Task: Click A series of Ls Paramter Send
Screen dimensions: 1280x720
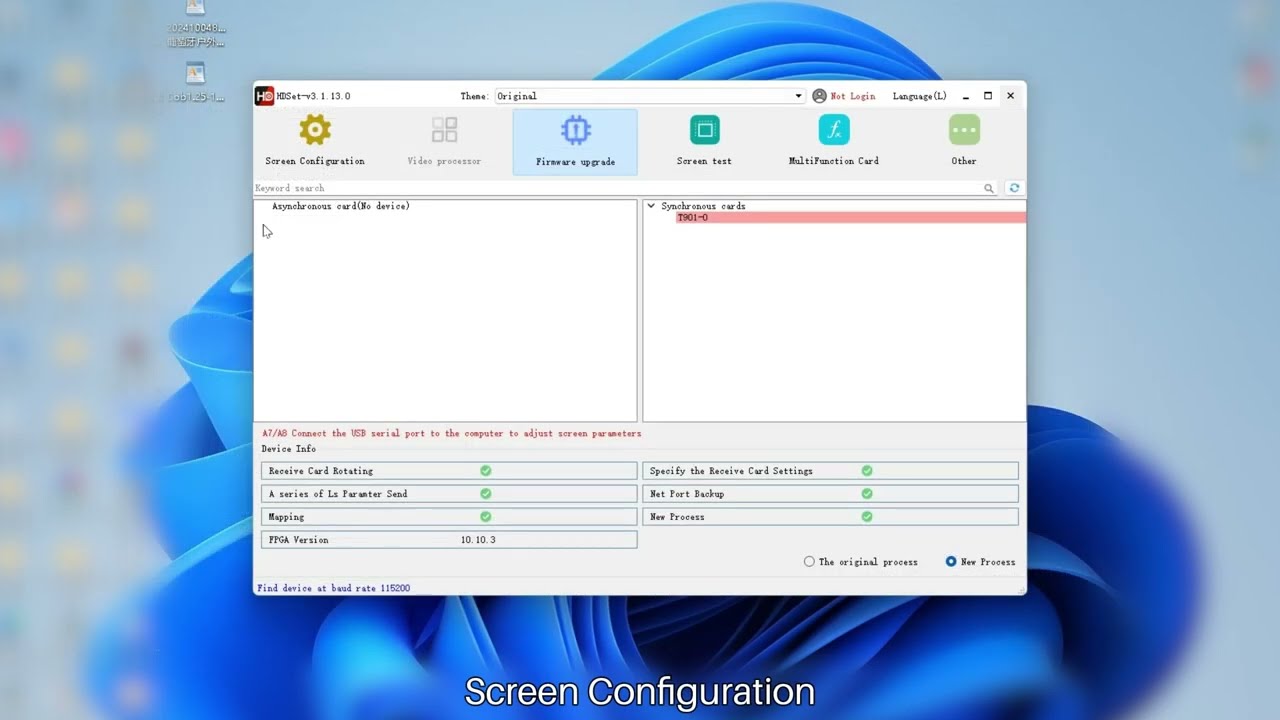Action: 449,493
